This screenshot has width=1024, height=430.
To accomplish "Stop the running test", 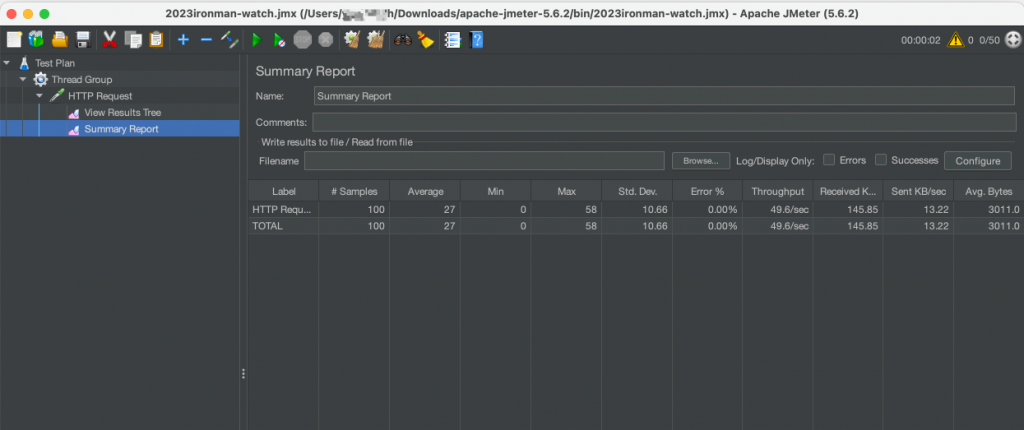I will [x=302, y=40].
